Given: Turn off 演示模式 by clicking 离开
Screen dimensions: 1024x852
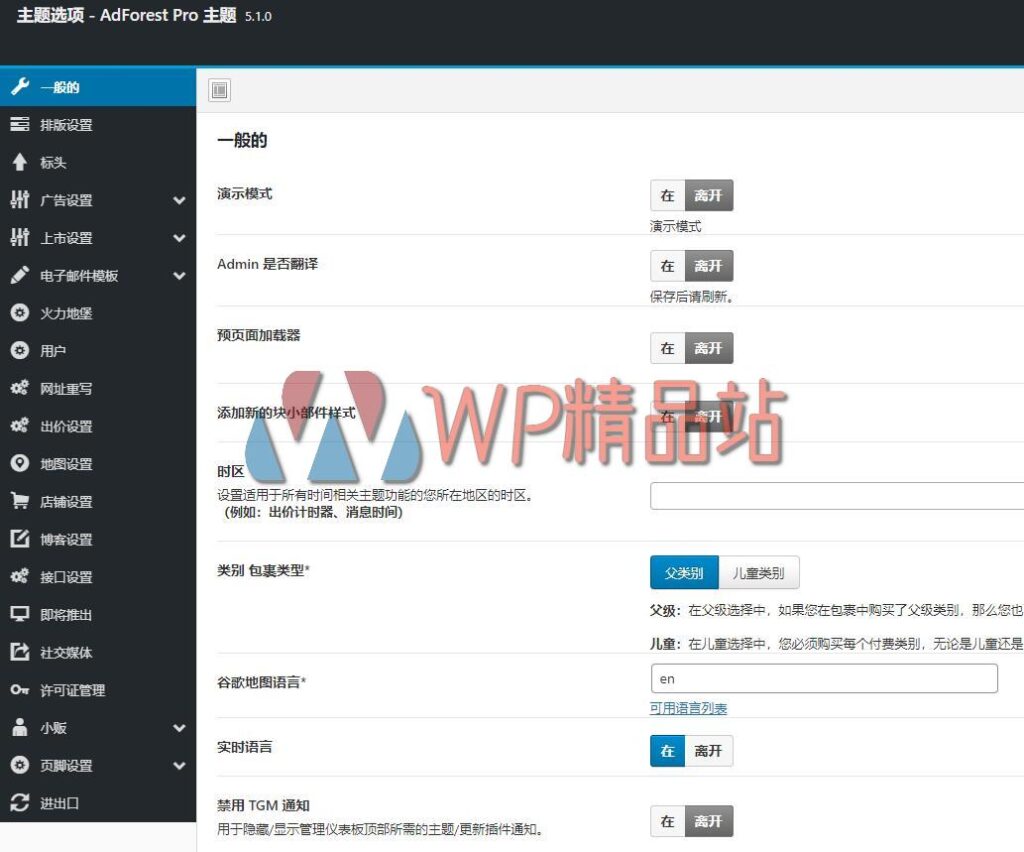Looking at the screenshot, I should 708,196.
